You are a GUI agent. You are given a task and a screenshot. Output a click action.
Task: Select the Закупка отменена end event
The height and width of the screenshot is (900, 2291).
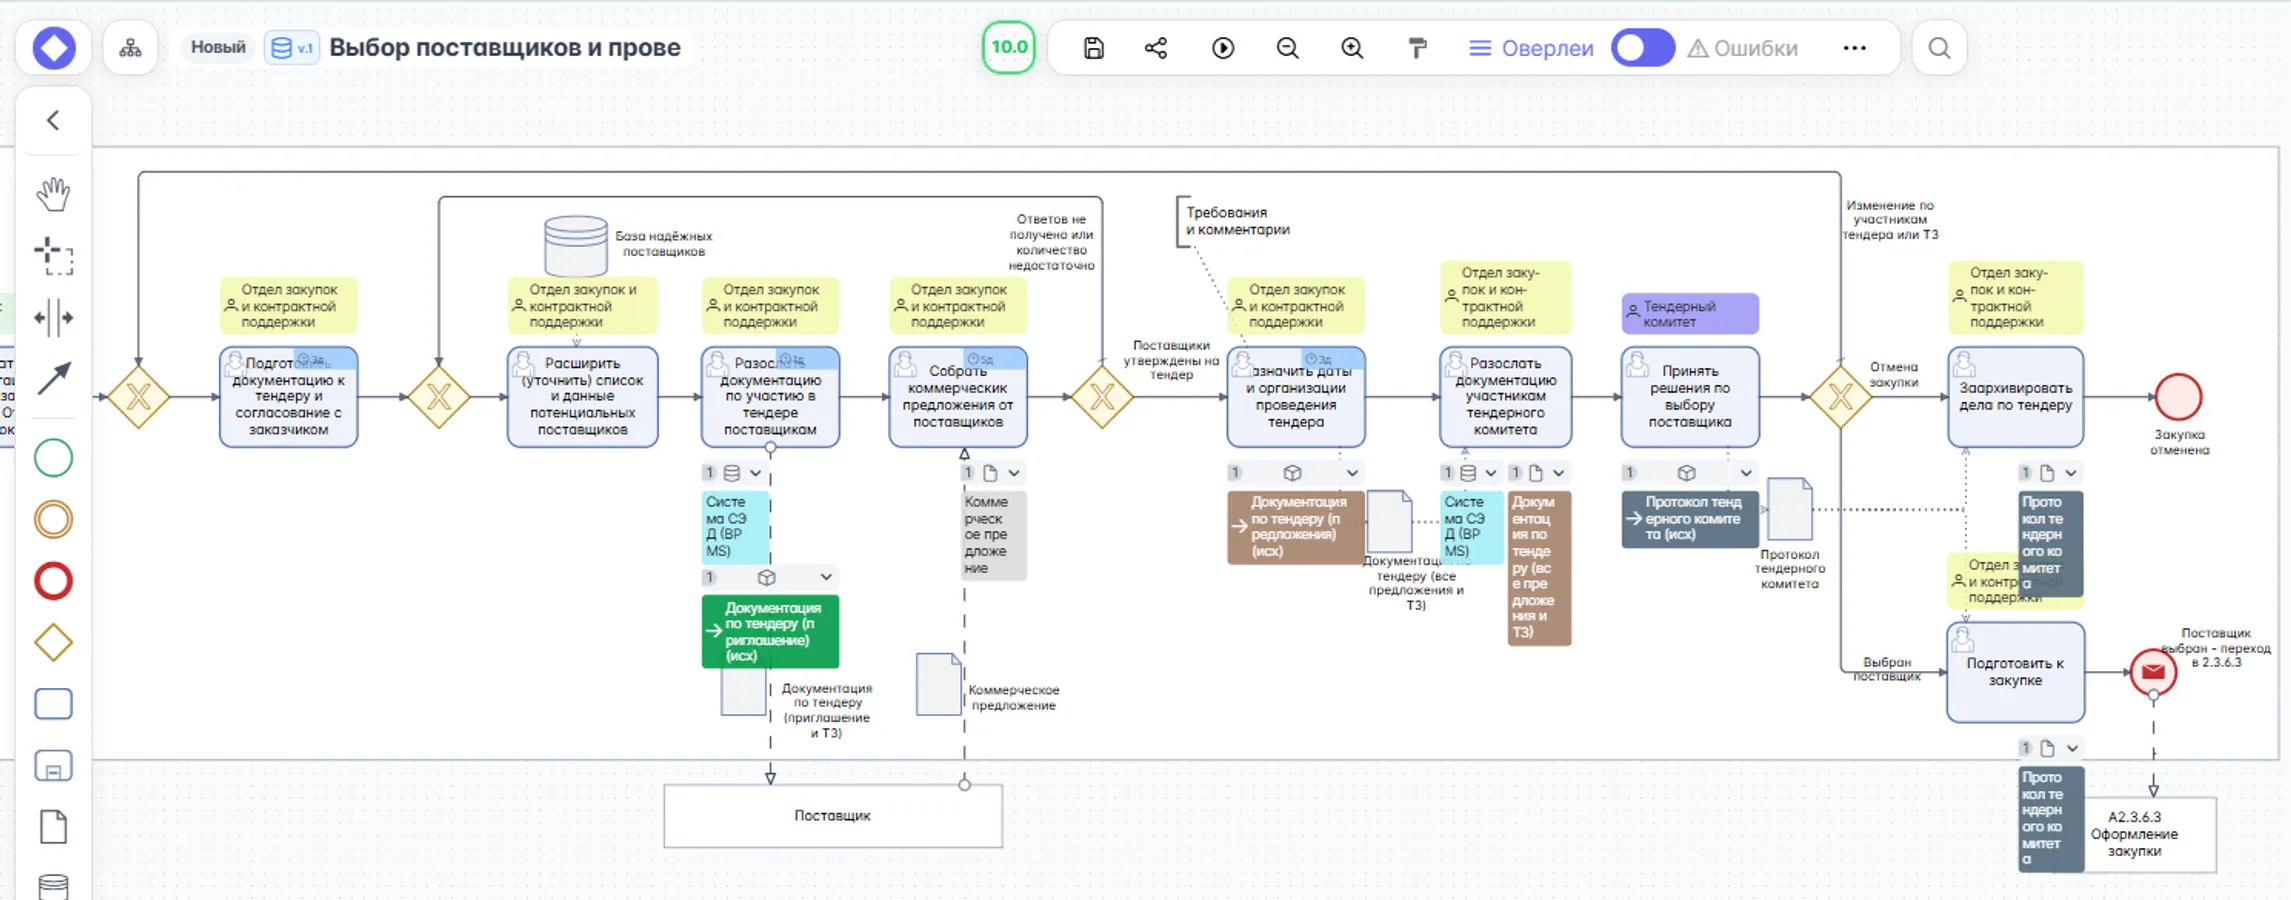coord(2179,397)
